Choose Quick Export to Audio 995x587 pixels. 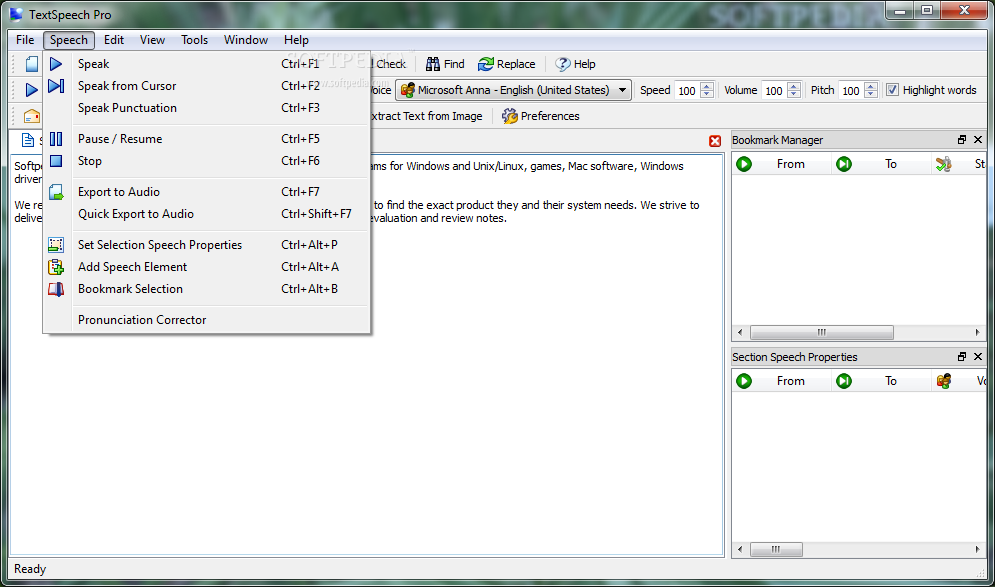[x=207, y=214]
